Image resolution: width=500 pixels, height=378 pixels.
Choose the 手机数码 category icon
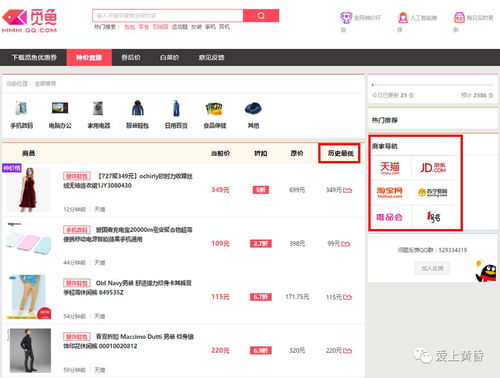click(21, 108)
